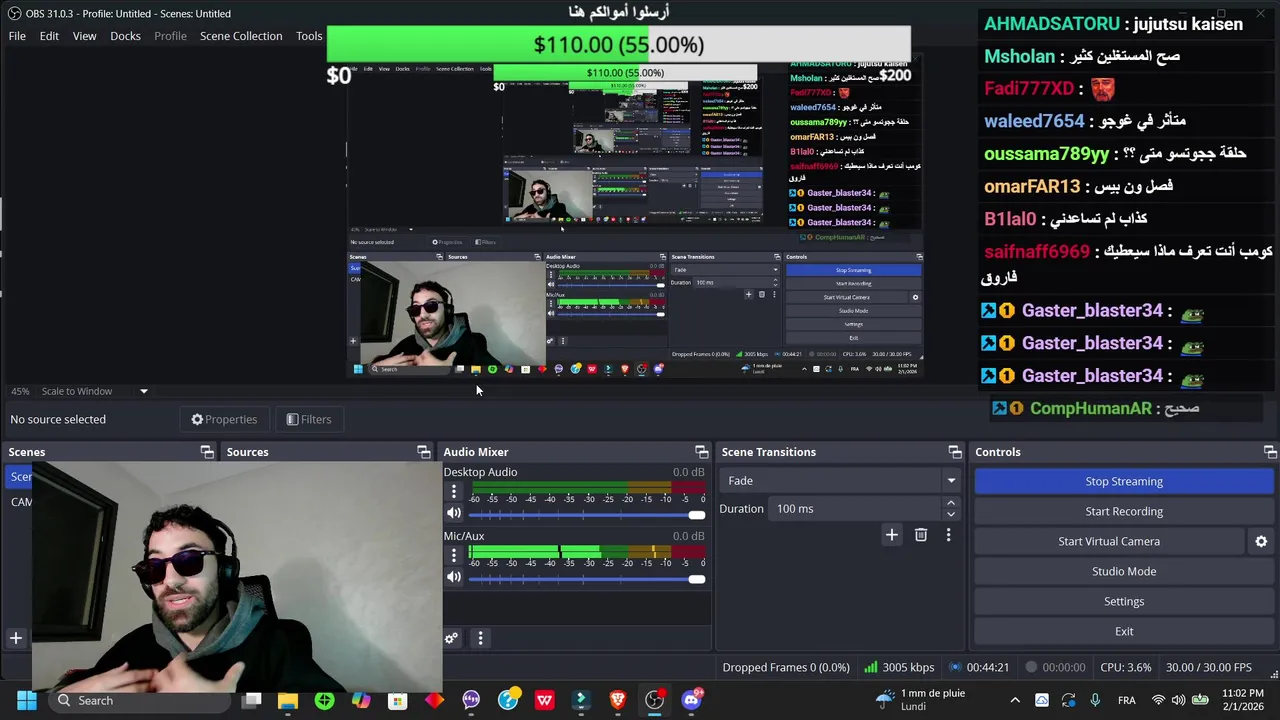
Task: Add a configurable transition with the plus icon
Action: pos(891,535)
